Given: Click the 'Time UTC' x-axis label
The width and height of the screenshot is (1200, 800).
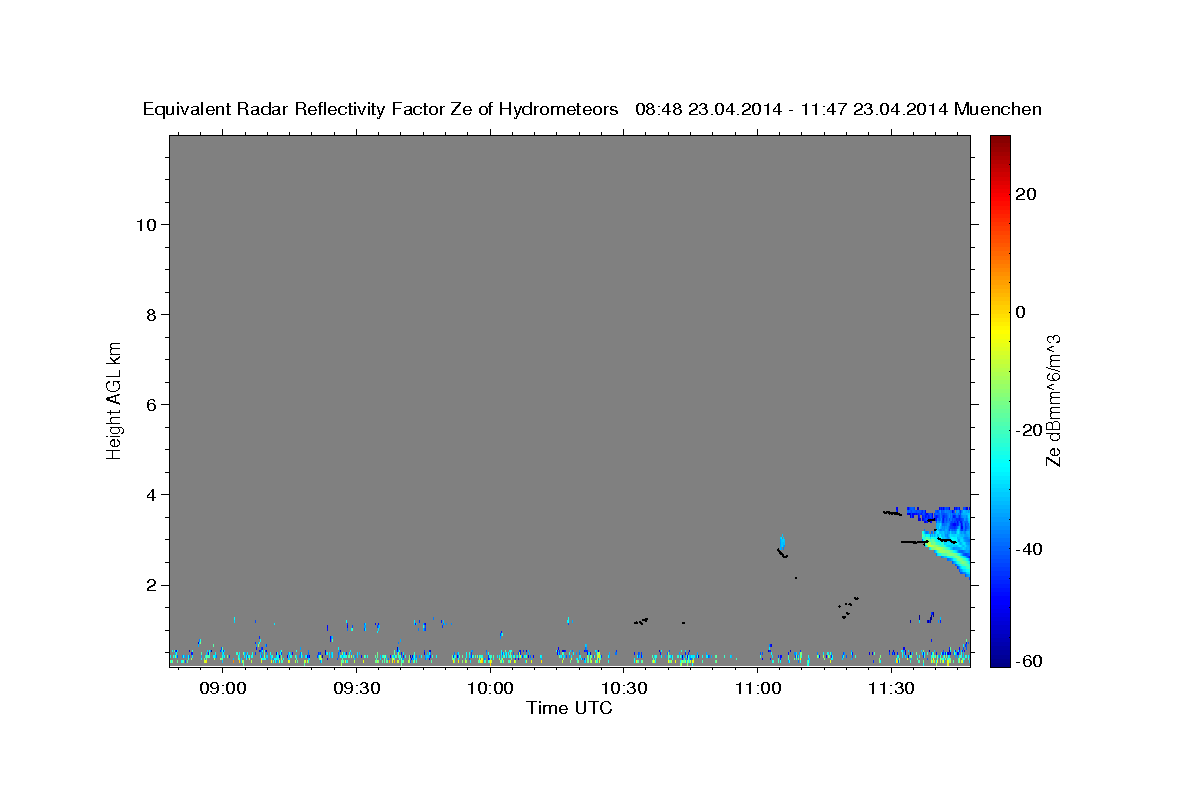Looking at the screenshot, I should tap(569, 708).
